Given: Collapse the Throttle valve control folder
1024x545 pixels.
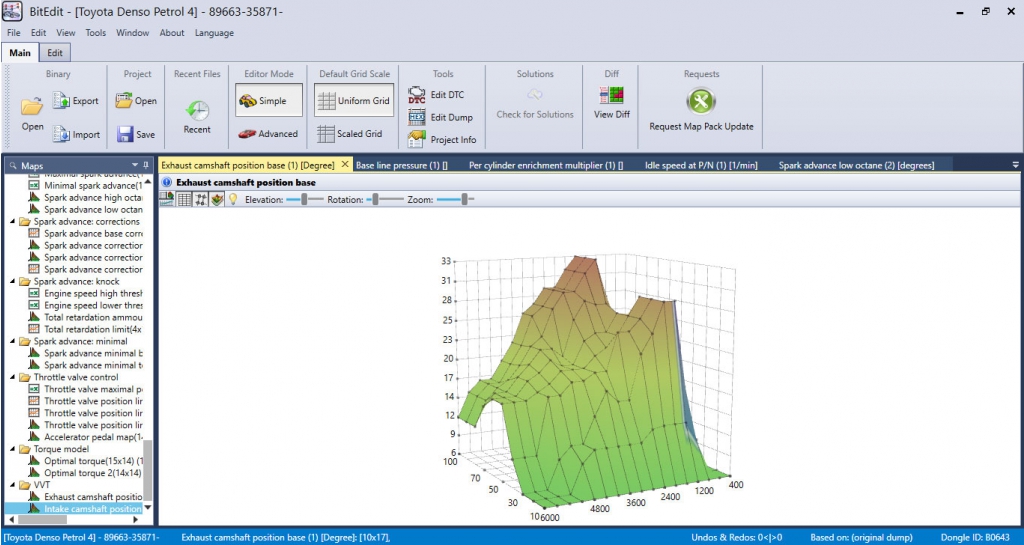Looking at the screenshot, I should 12,377.
